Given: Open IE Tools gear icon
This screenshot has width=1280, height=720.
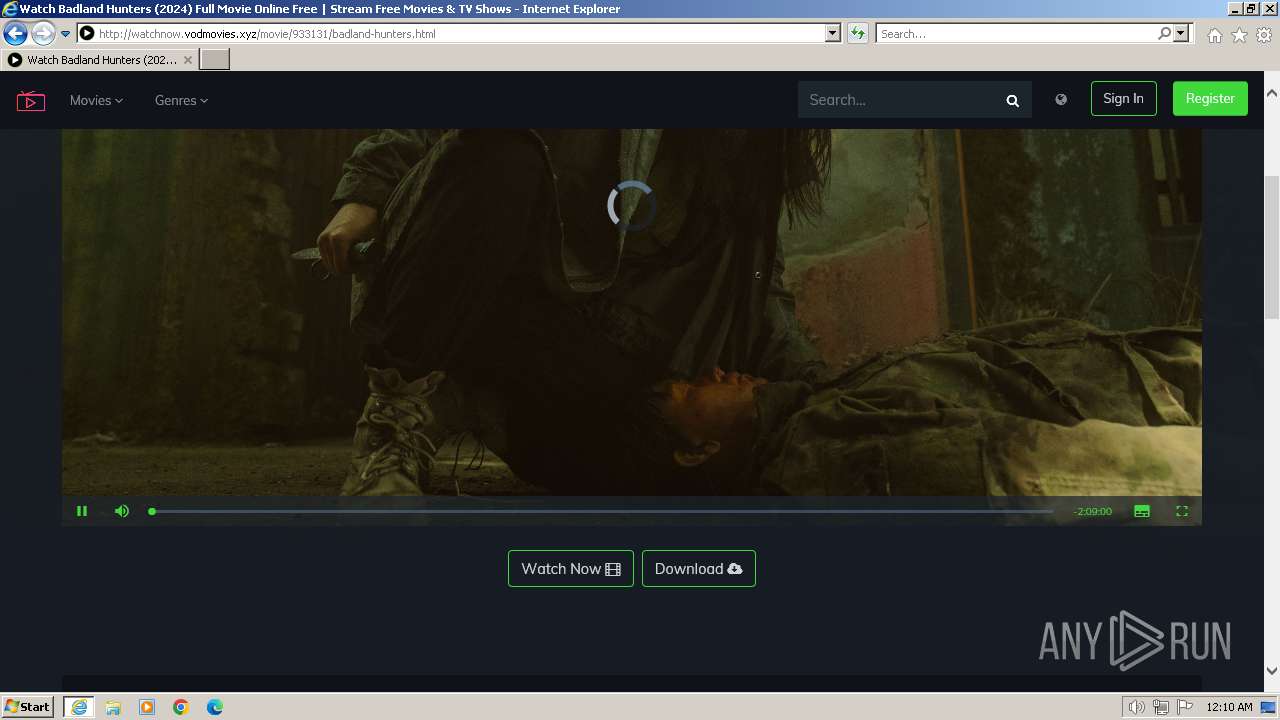Looking at the screenshot, I should click(1264, 35).
